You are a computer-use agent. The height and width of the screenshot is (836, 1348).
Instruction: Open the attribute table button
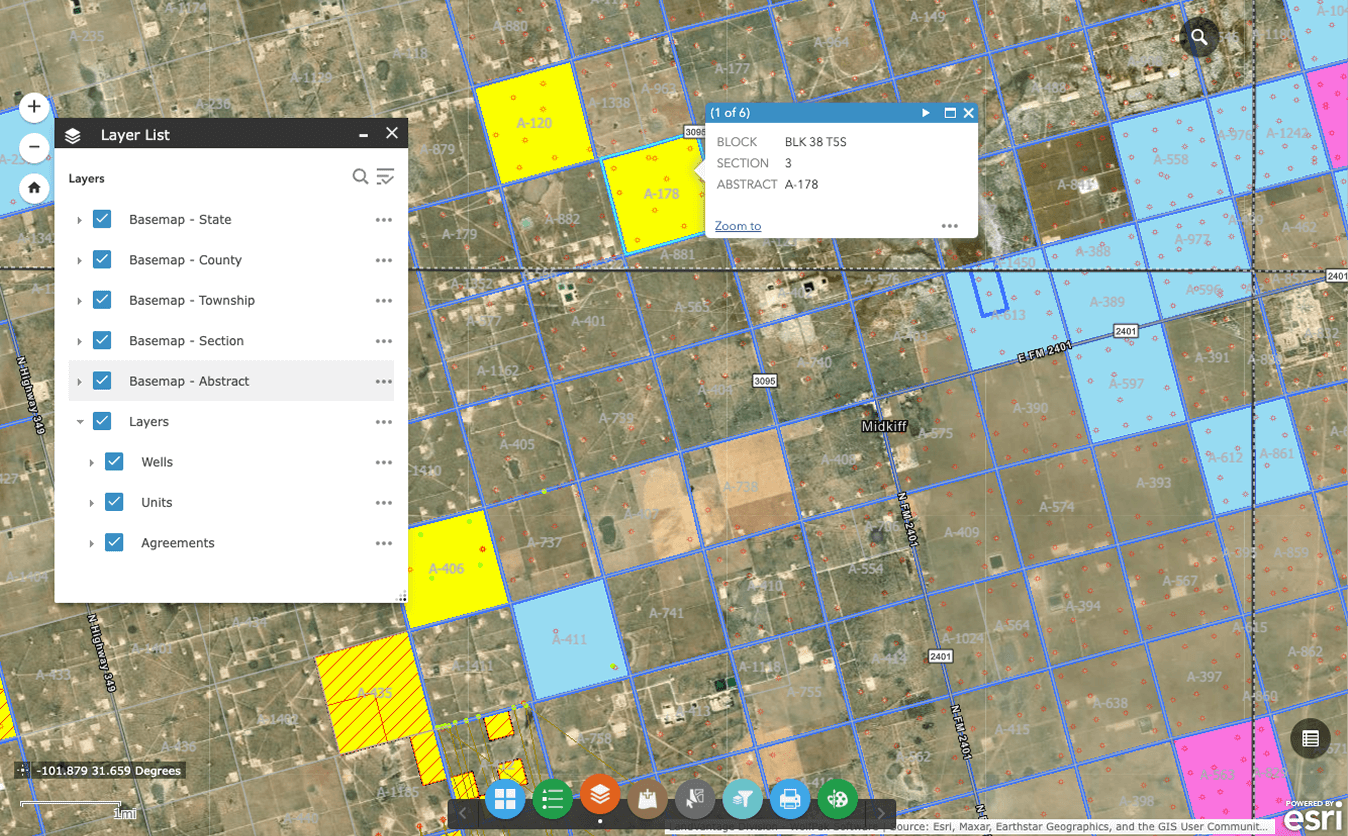[x=1310, y=739]
